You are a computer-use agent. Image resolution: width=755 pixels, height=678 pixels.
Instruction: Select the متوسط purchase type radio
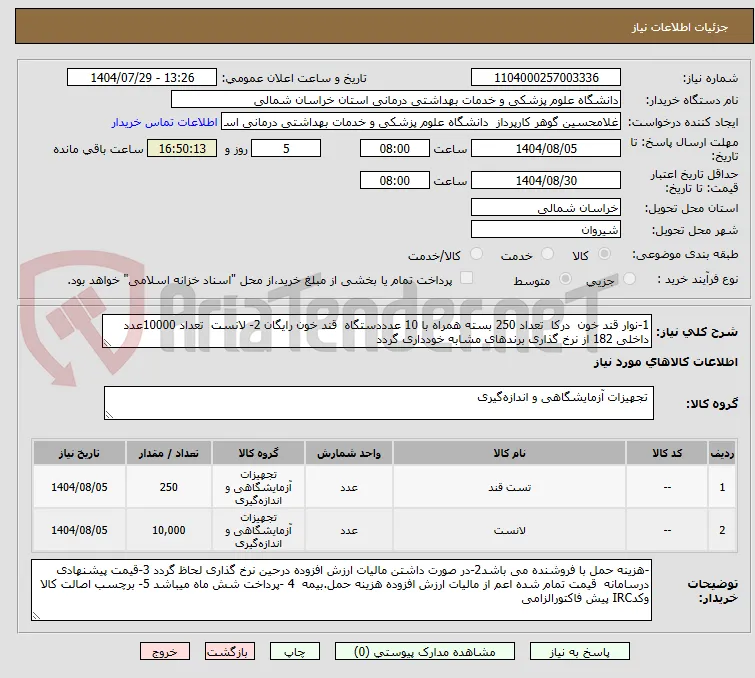click(565, 279)
